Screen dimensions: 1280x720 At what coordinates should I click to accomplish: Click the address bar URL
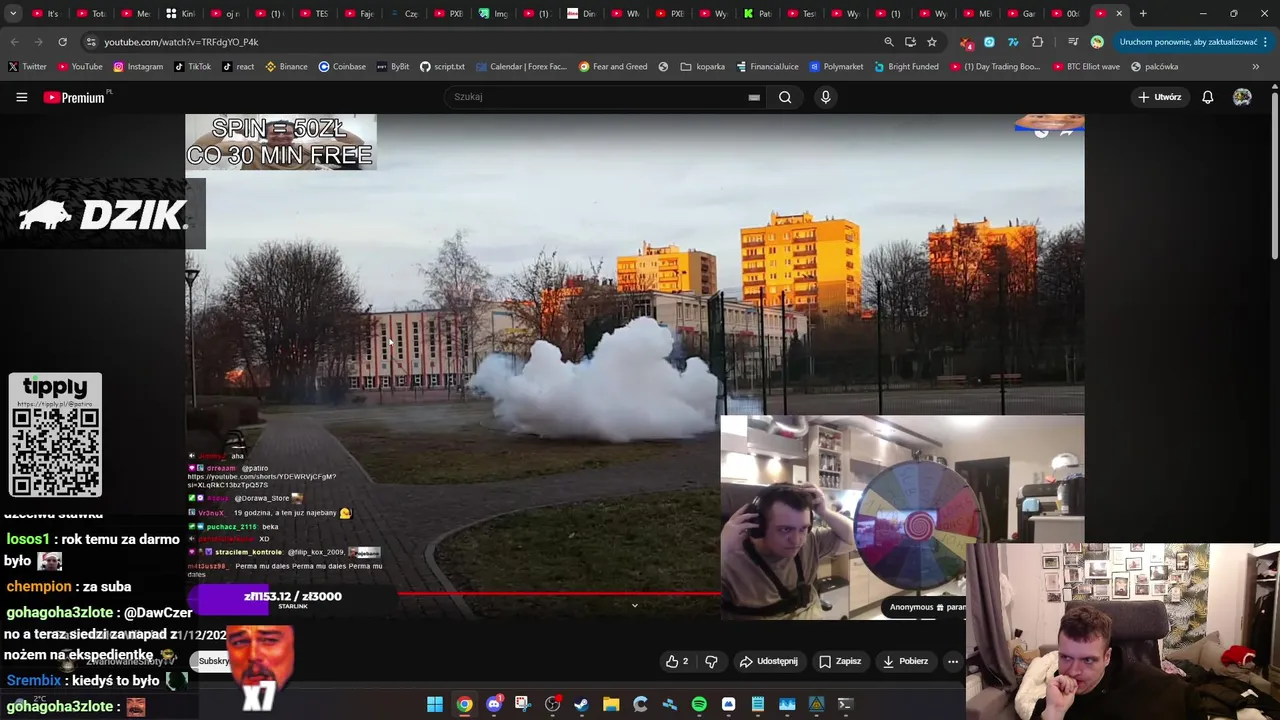pyautogui.click(x=181, y=42)
